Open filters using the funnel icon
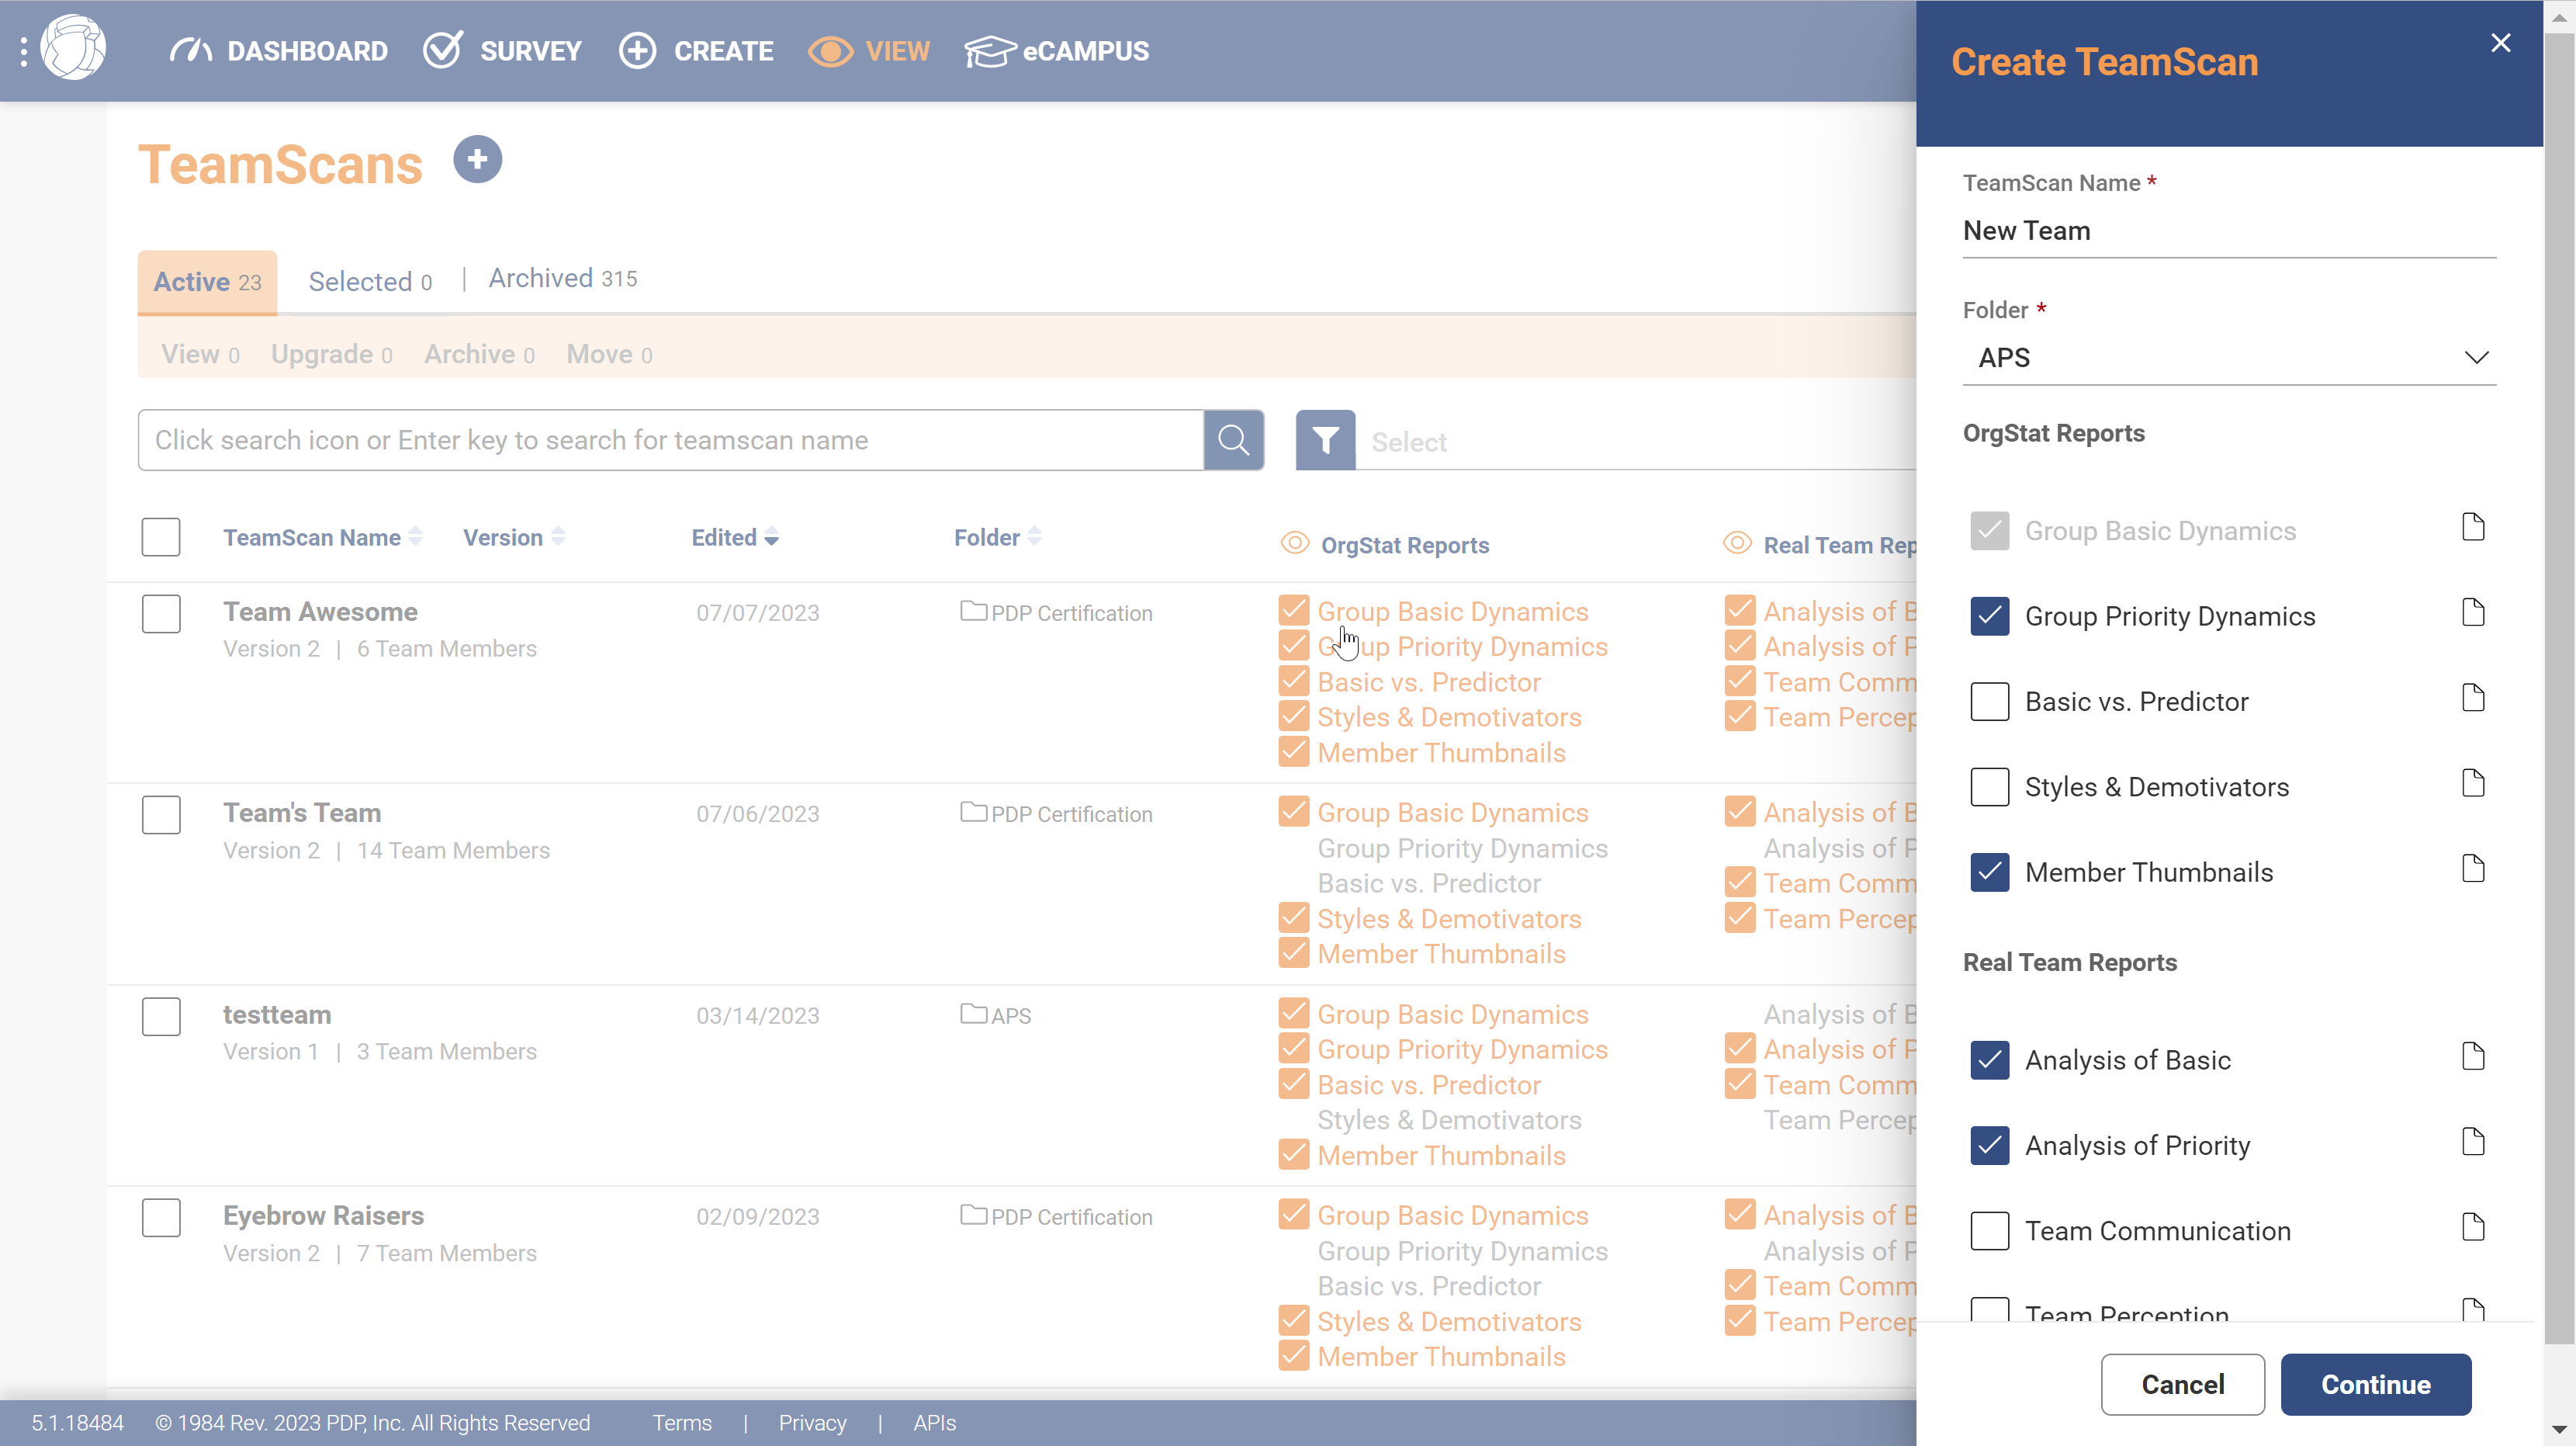This screenshot has height=1446, width=2576. coord(1324,440)
